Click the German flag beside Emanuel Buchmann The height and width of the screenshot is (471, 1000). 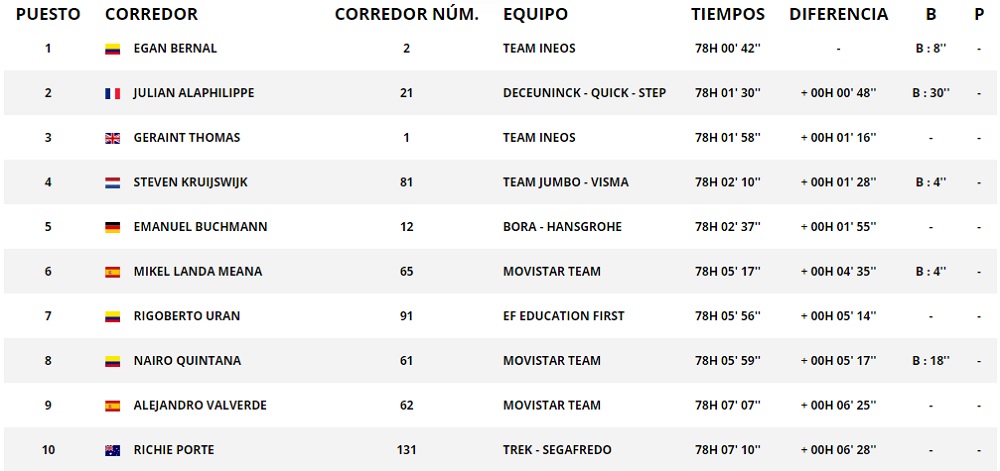pos(113,227)
